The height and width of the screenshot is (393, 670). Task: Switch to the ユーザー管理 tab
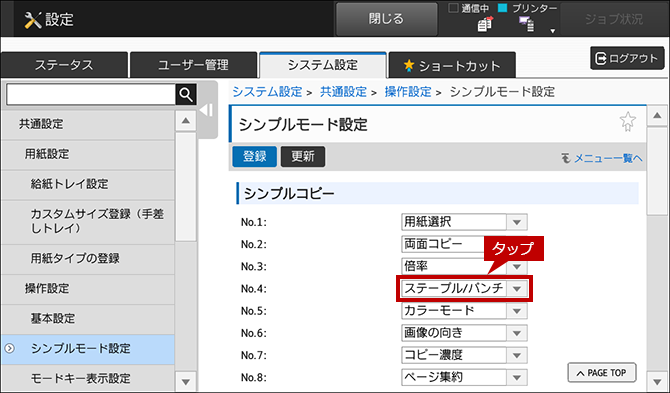click(193, 65)
